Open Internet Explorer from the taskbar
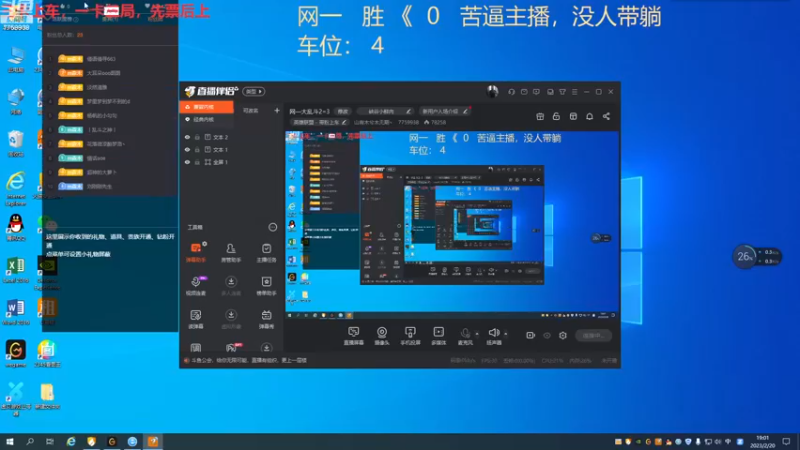Screen dimensions: 800x450 (x=71, y=441)
